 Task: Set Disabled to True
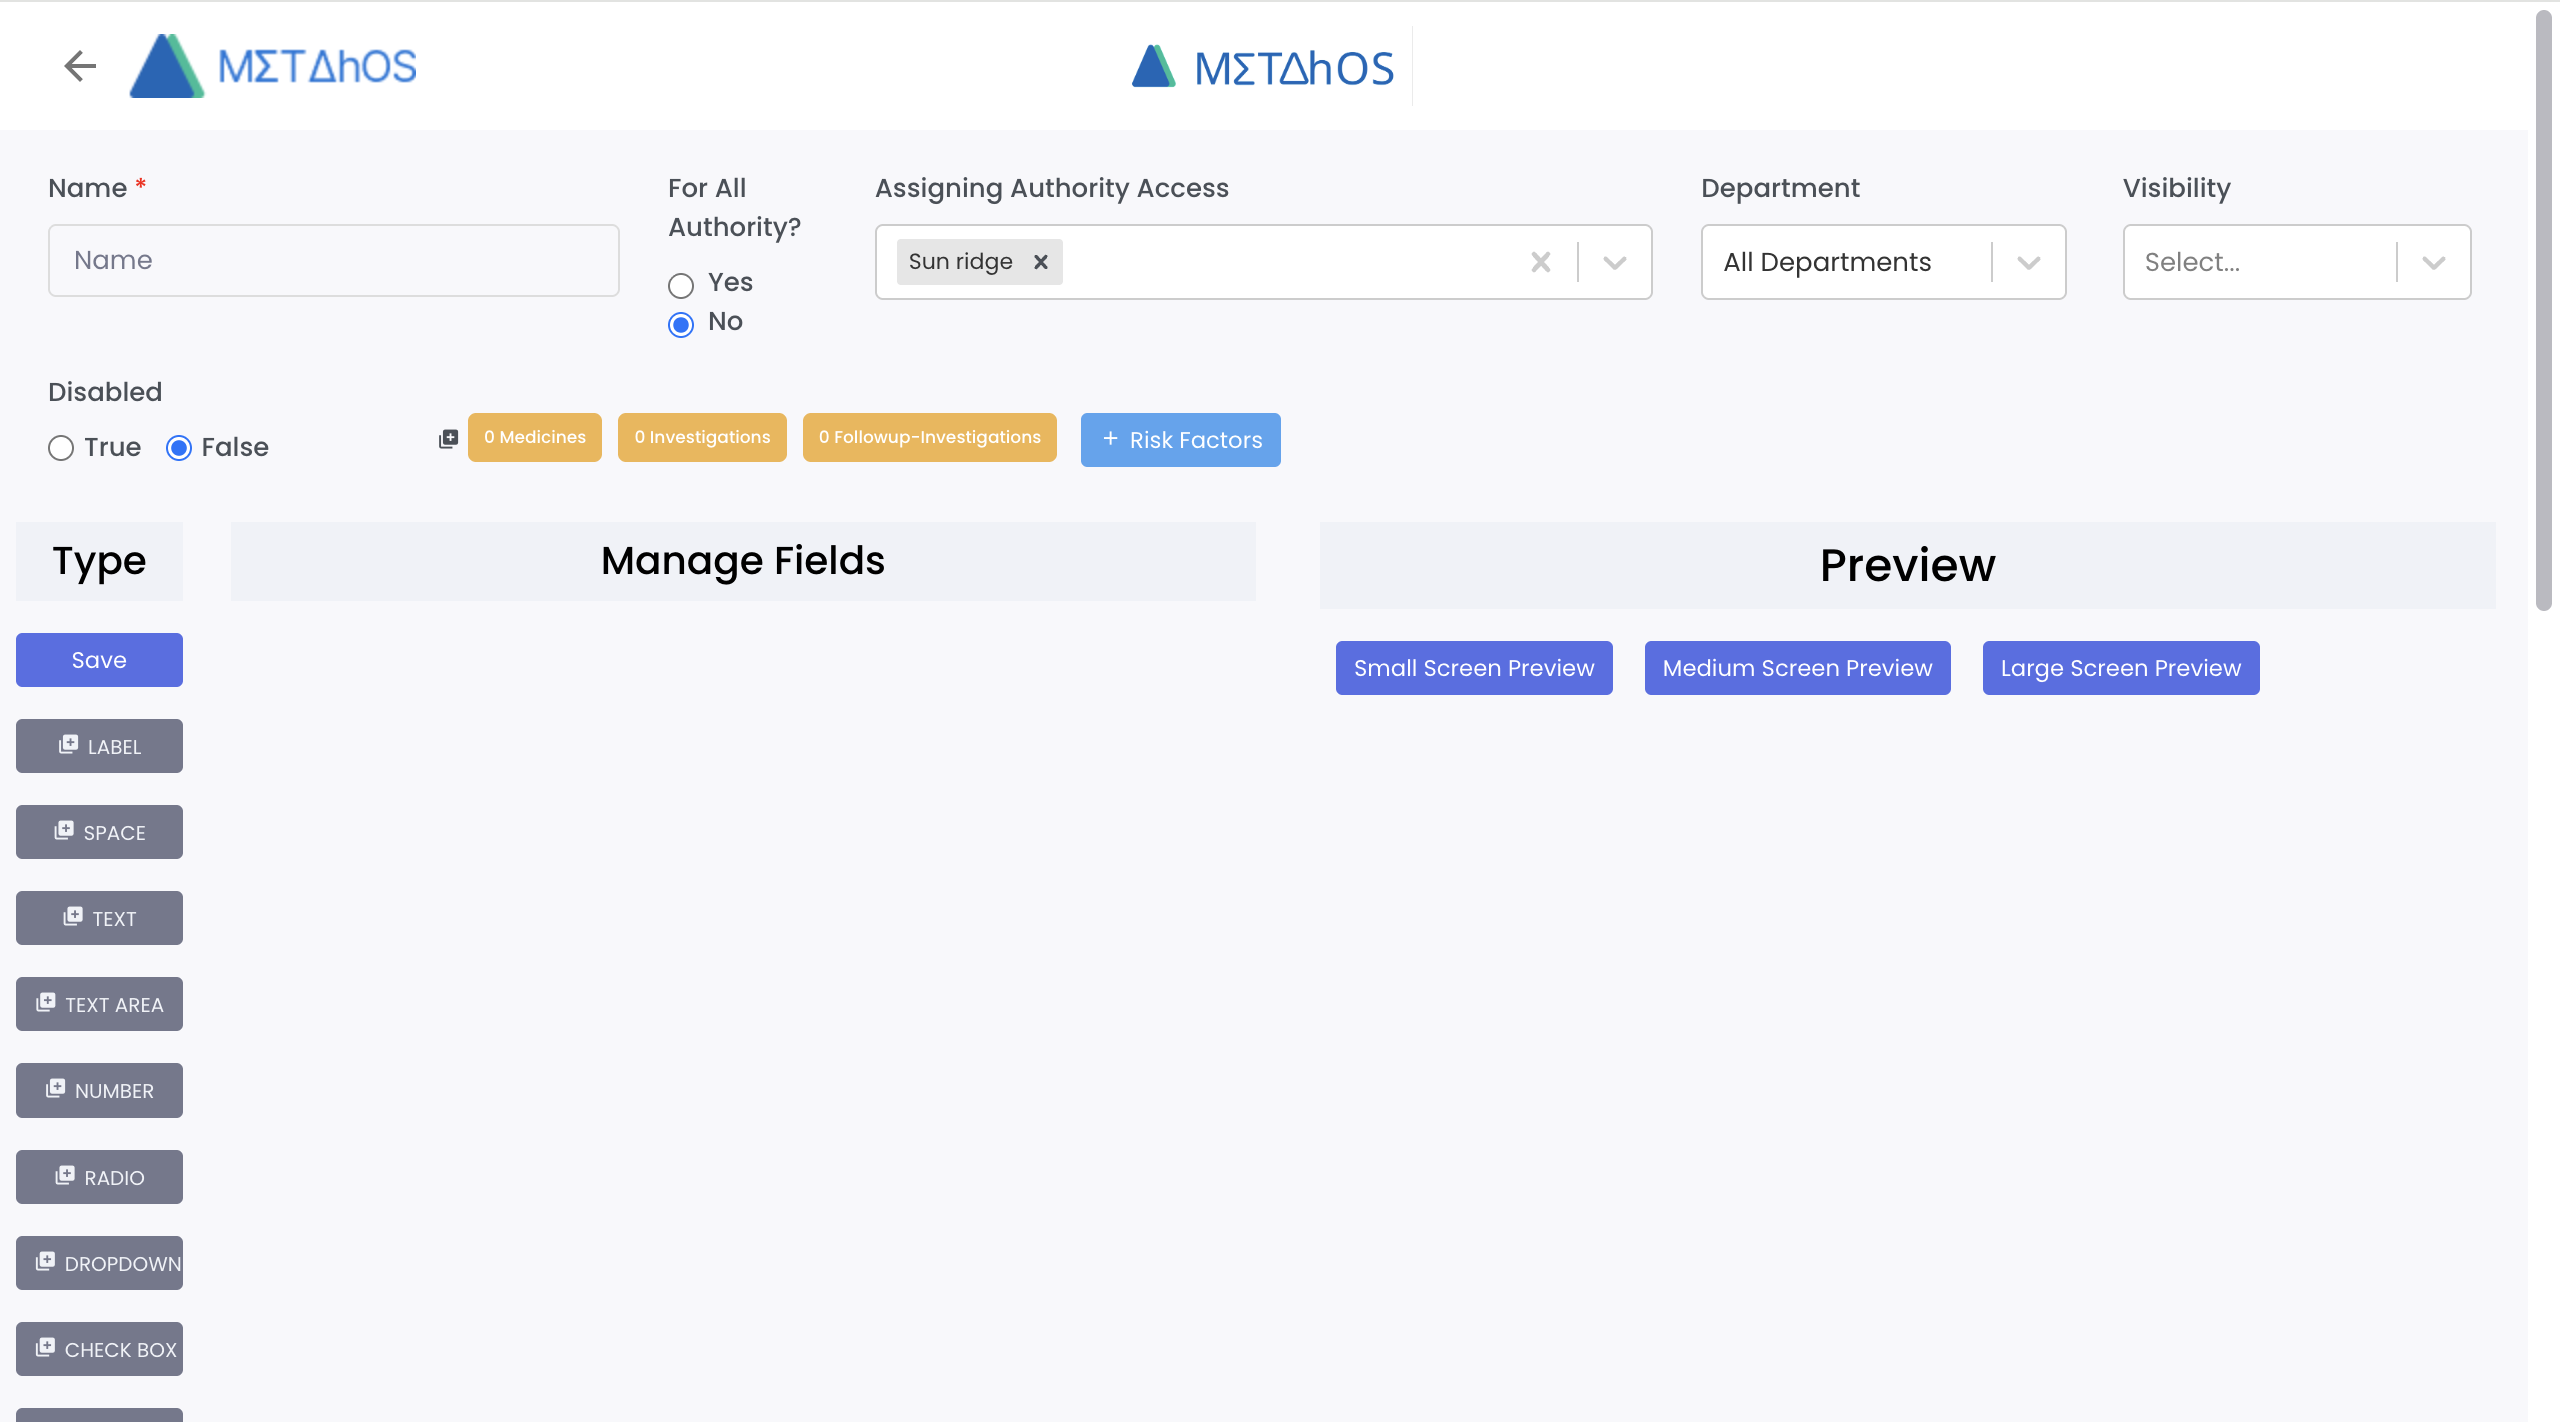[x=61, y=448]
